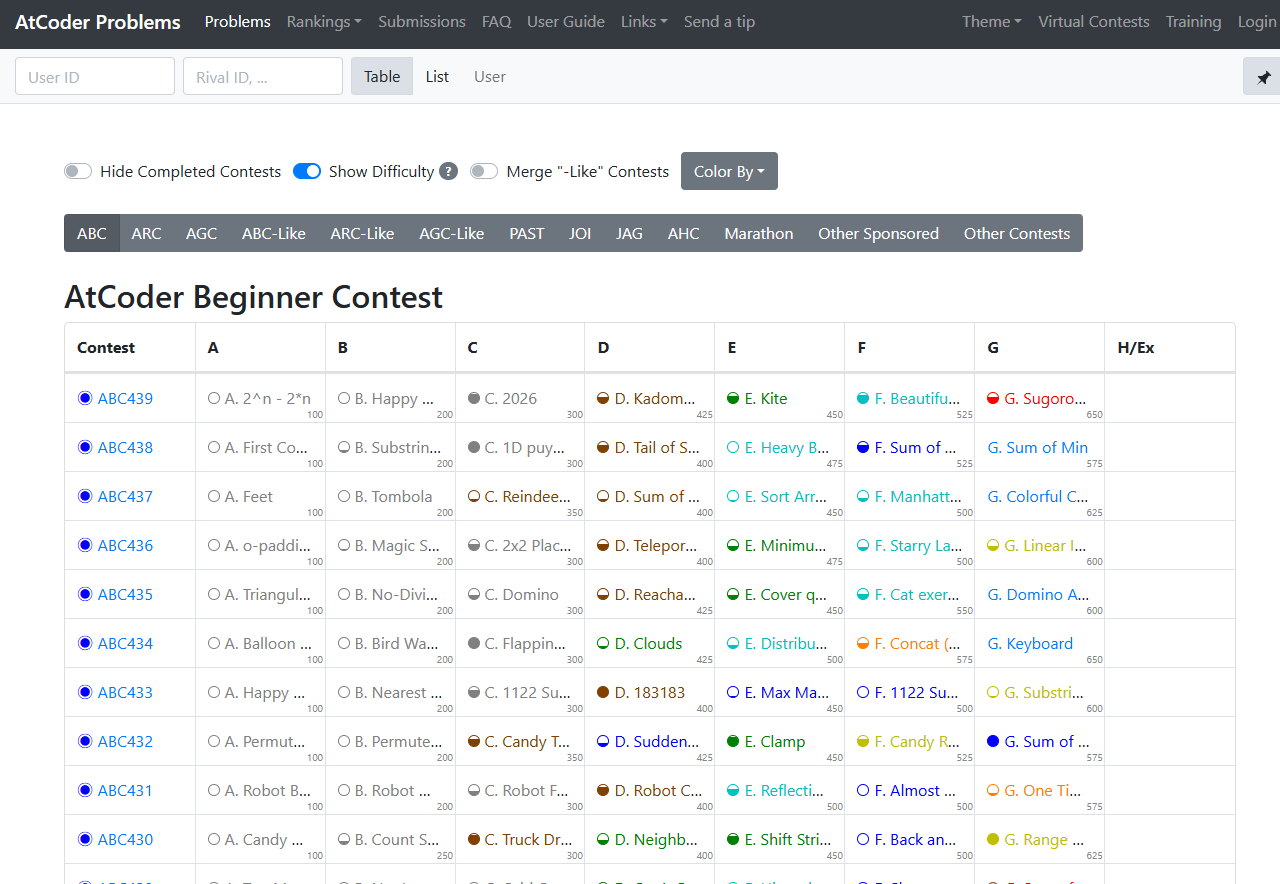Click the green difficulty circle for E. Clamp
Image resolution: width=1280 pixels, height=884 pixels.
[x=733, y=741]
